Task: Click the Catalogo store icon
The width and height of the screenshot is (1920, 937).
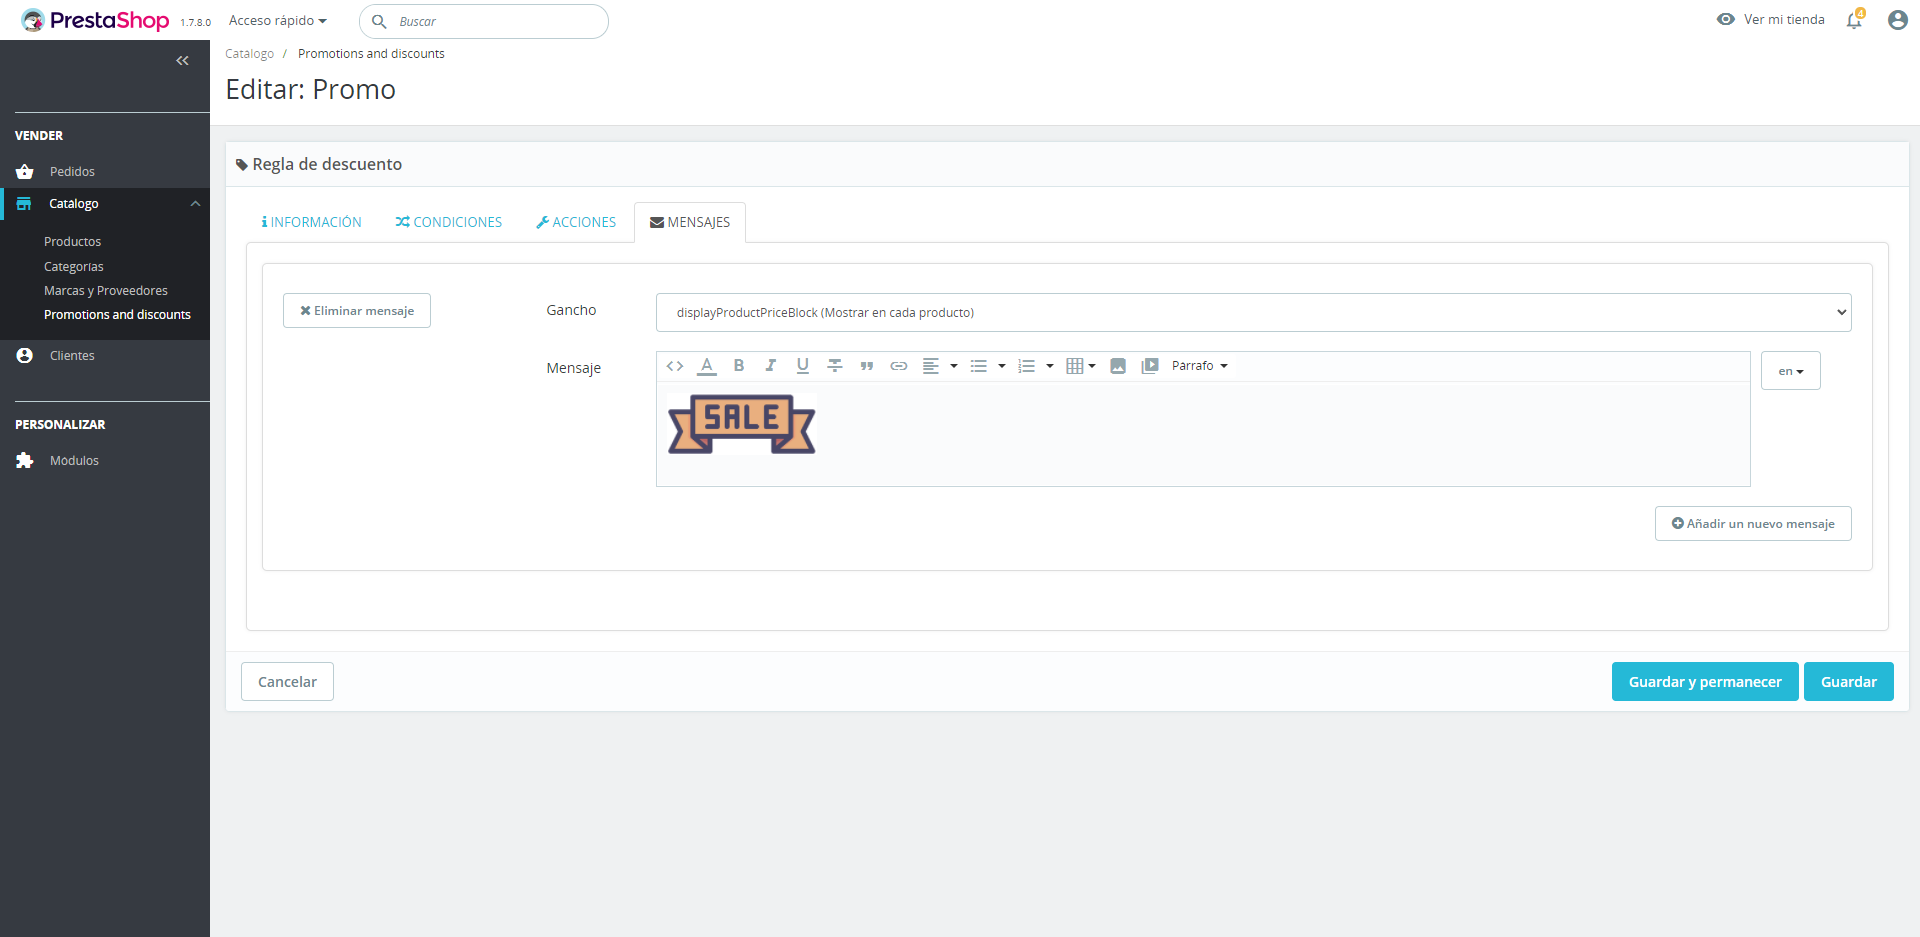Action: click(24, 203)
